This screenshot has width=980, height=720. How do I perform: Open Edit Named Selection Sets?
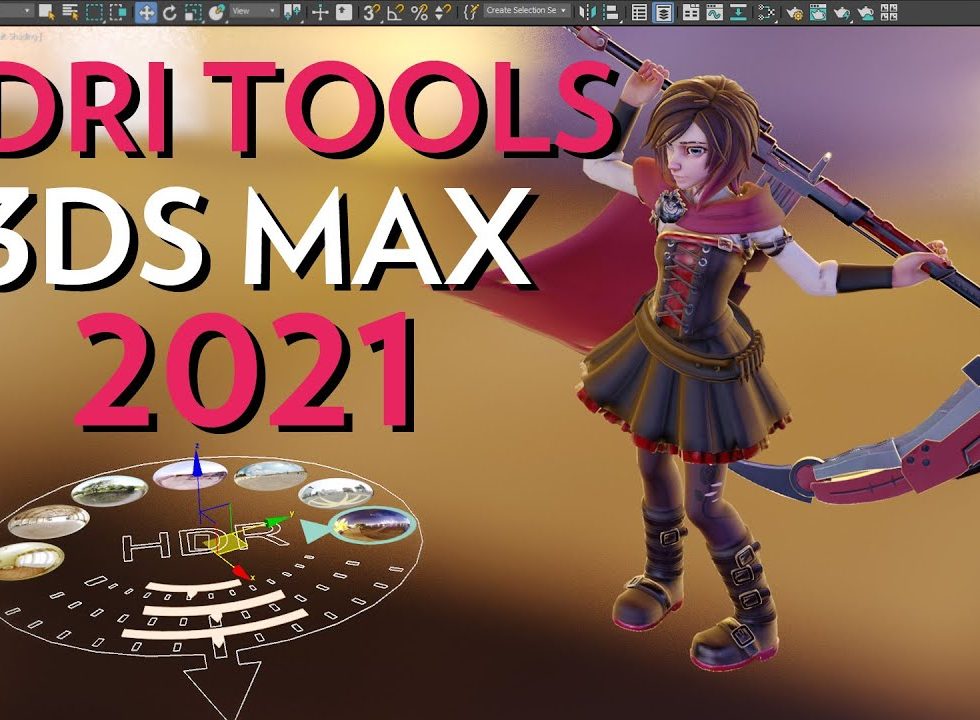(471, 11)
